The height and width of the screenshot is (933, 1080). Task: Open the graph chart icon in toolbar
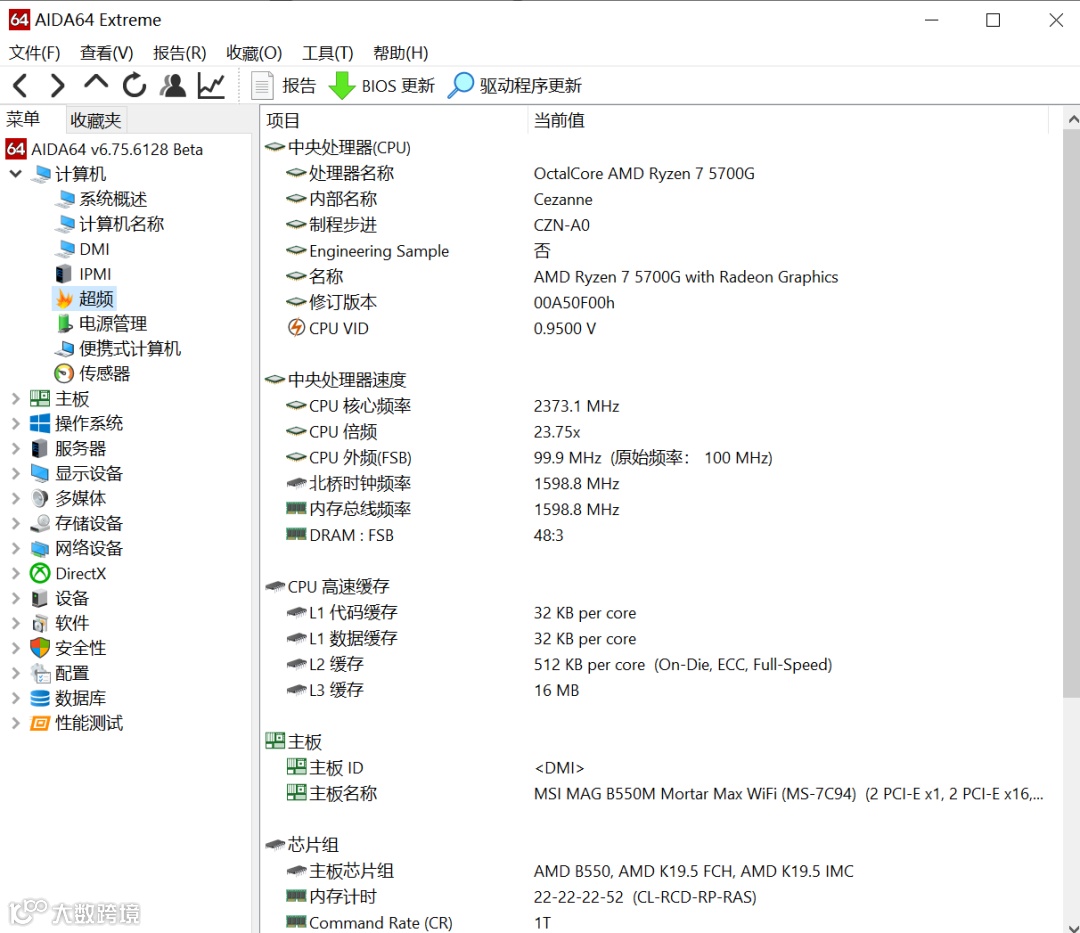211,85
